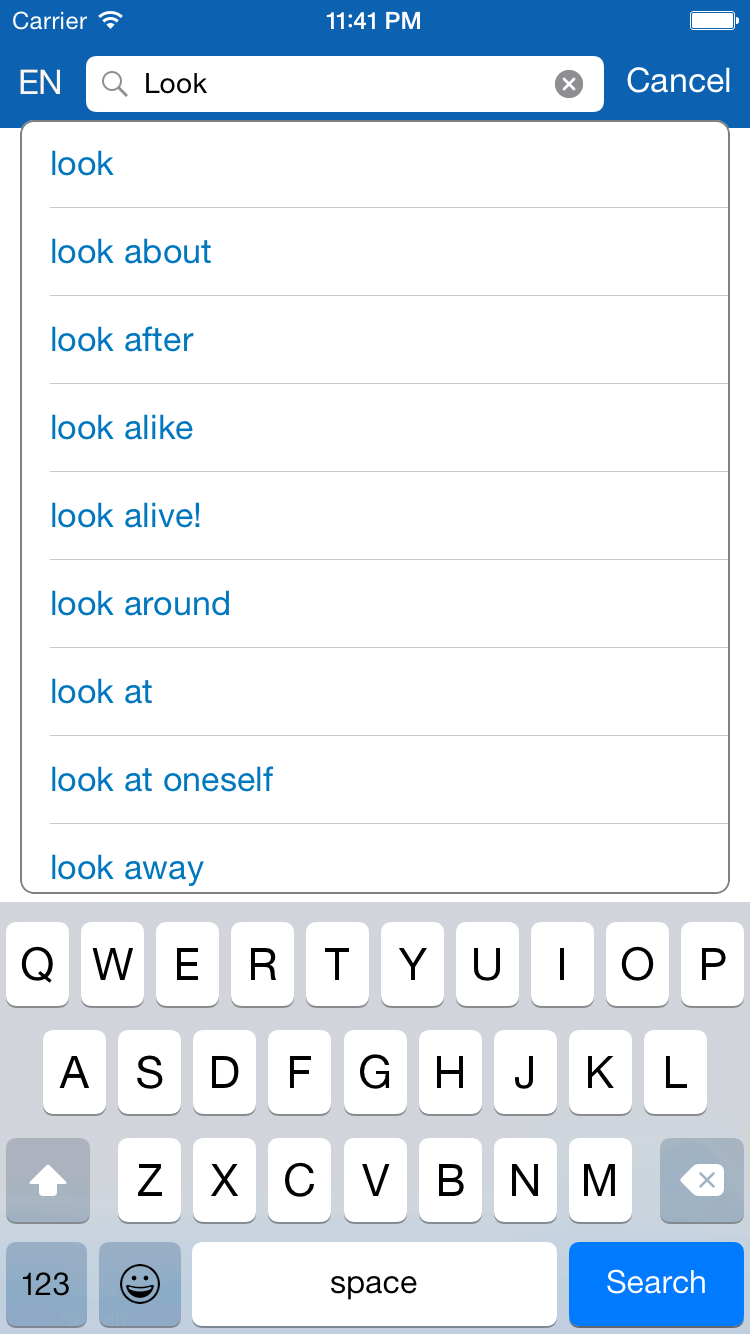The image size is (750, 1334).
Task: Choose the "look away" suggestion
Action: pyautogui.click(x=127, y=867)
